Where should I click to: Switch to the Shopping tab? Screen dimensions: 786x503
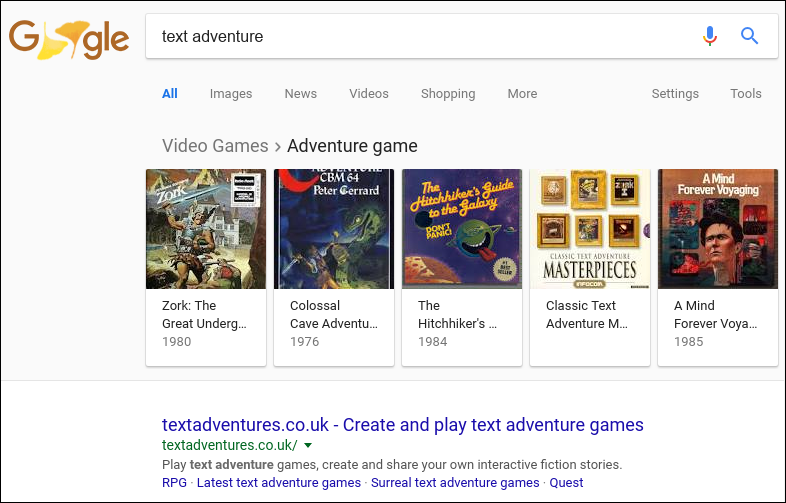448,94
